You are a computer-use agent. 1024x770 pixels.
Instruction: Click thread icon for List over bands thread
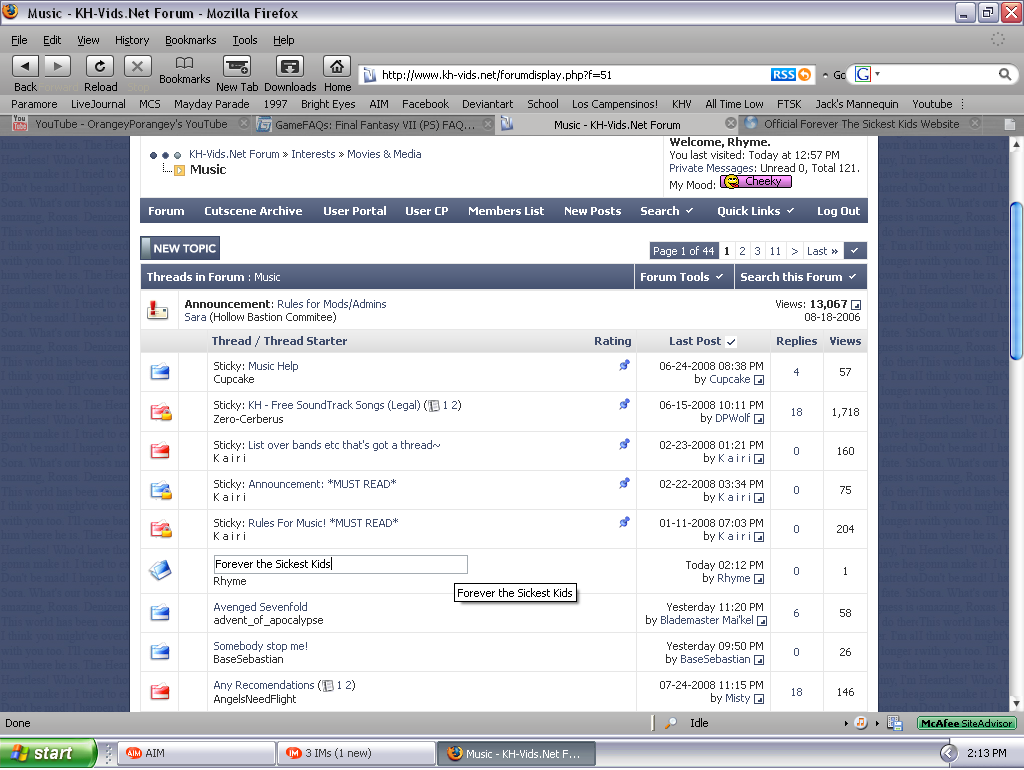coord(160,451)
